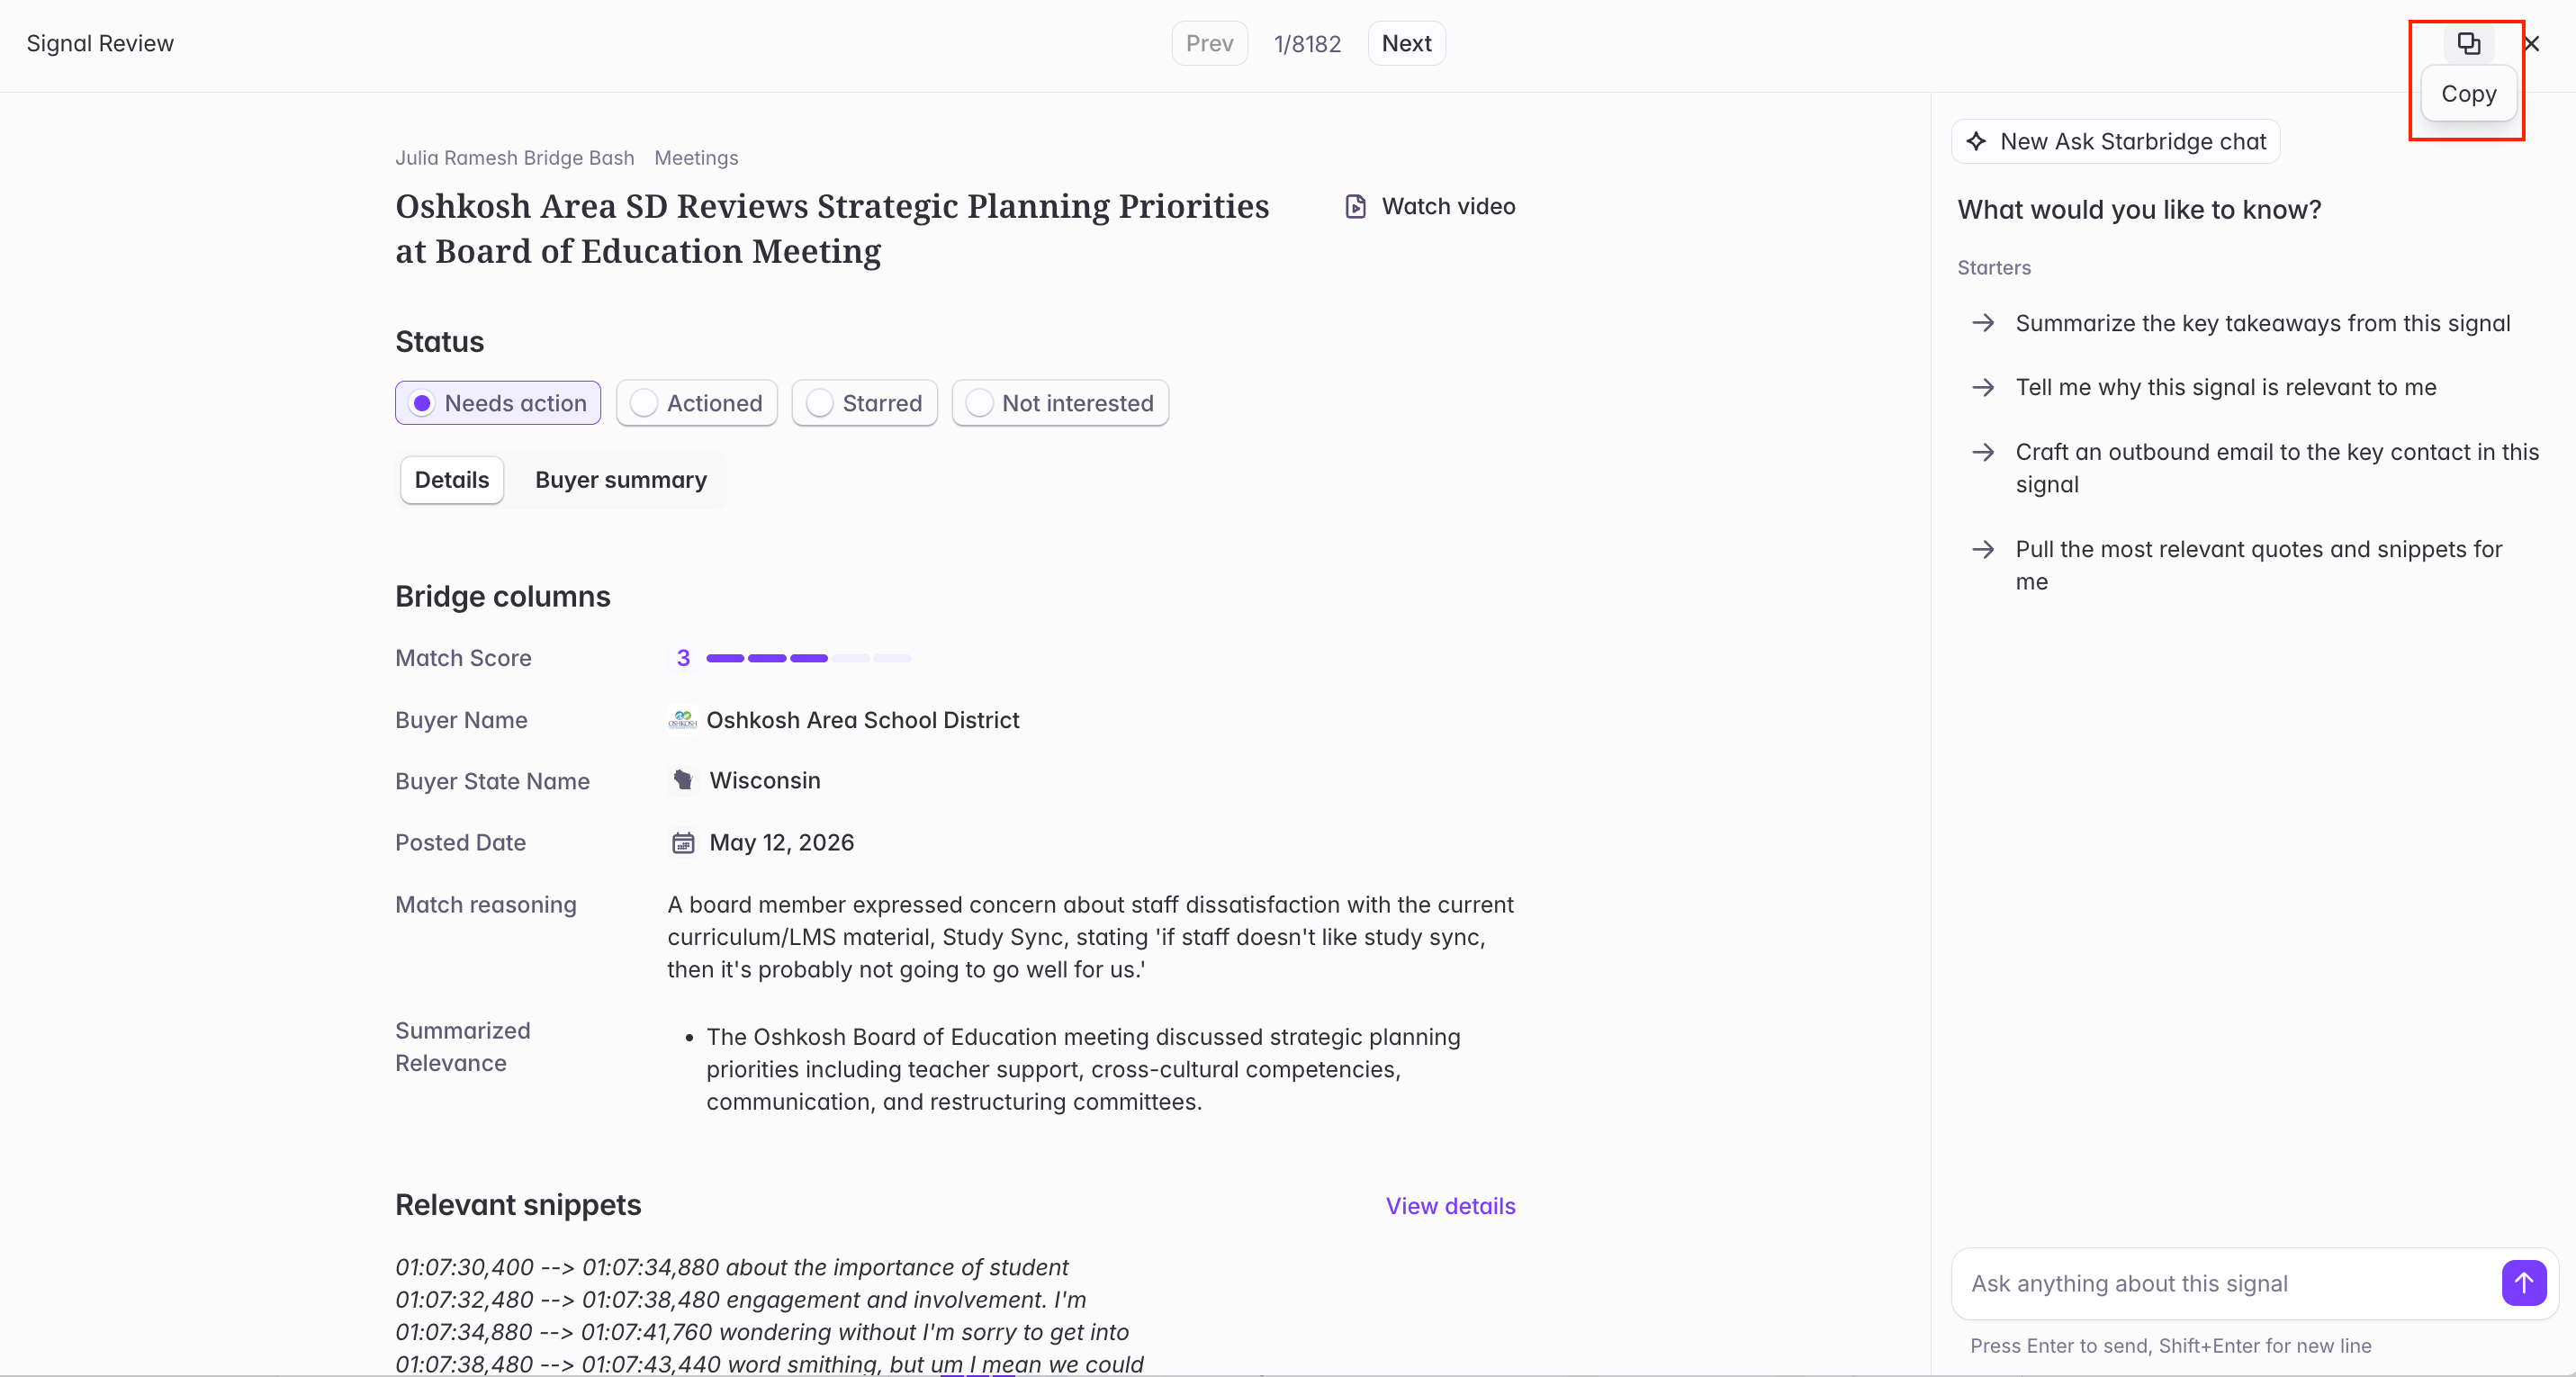Click the 1/8182 signal counter

pyautogui.click(x=1307, y=43)
